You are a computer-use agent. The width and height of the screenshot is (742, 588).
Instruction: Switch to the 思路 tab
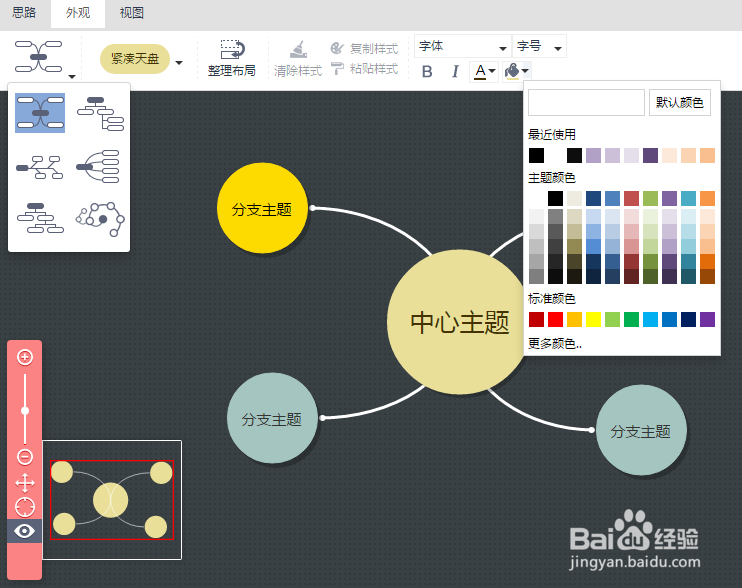point(24,13)
